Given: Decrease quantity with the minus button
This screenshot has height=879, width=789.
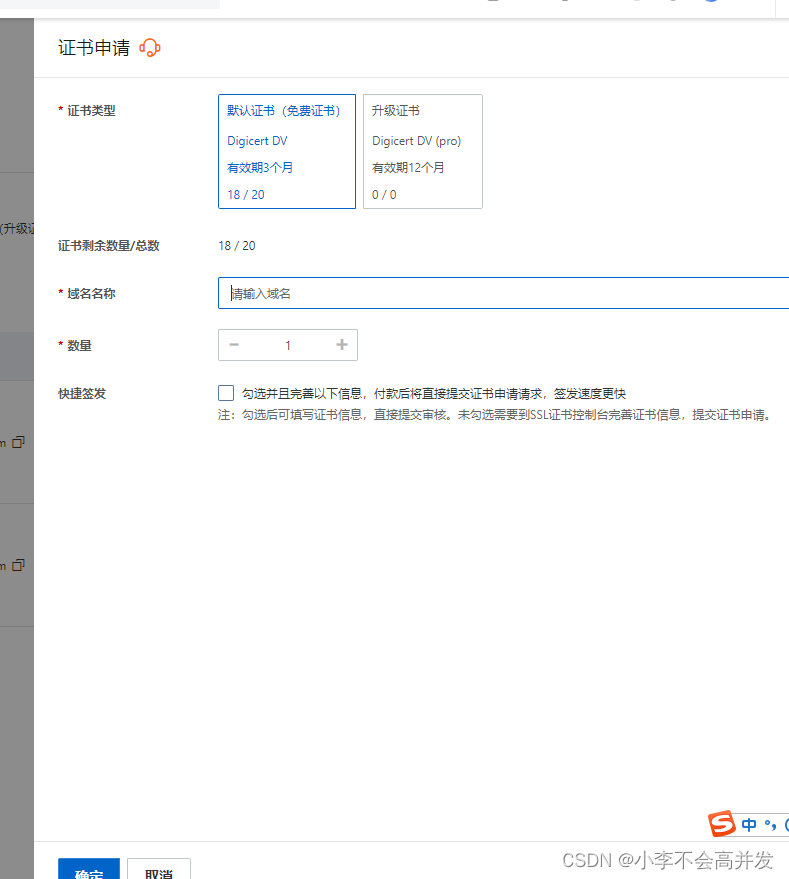Looking at the screenshot, I should click(234, 345).
